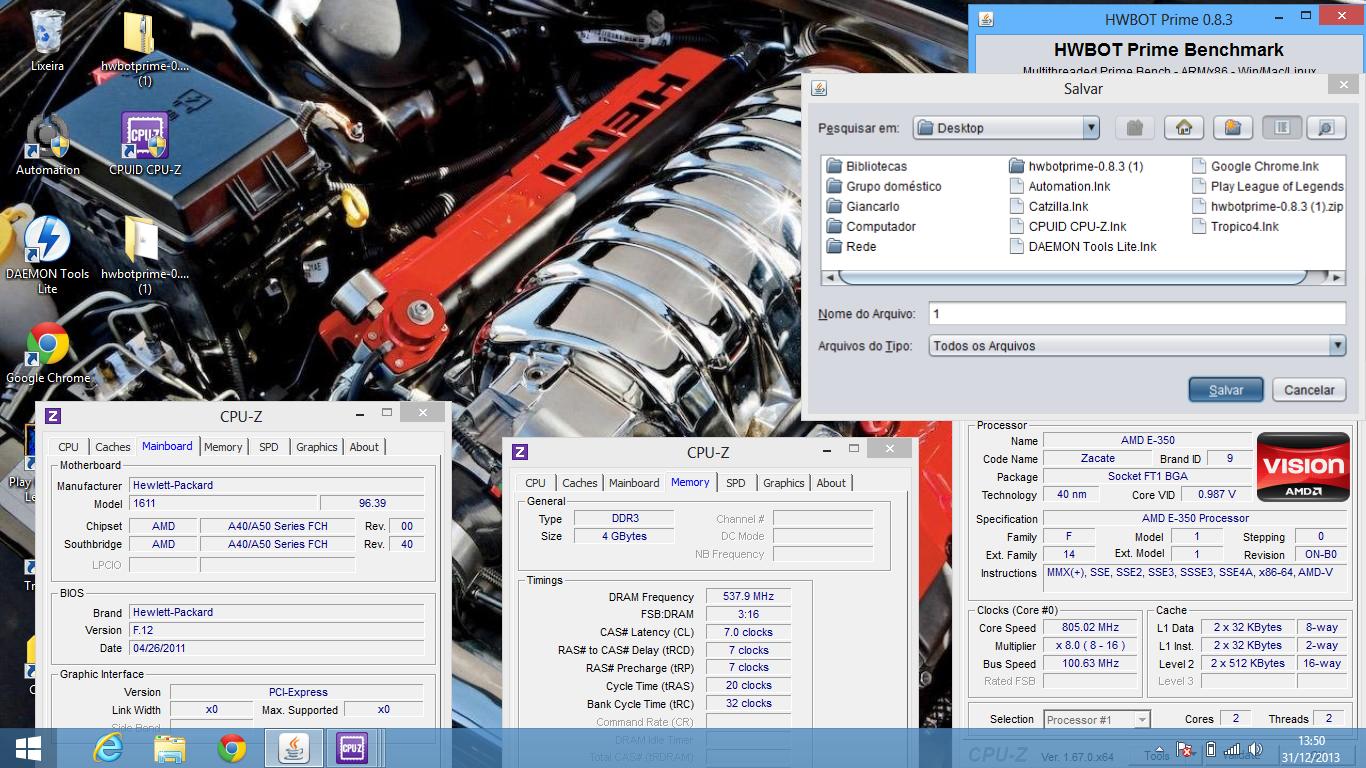Switch to details view in Salvar dialog
Image resolution: width=1366 pixels, height=768 pixels.
click(x=1326, y=128)
